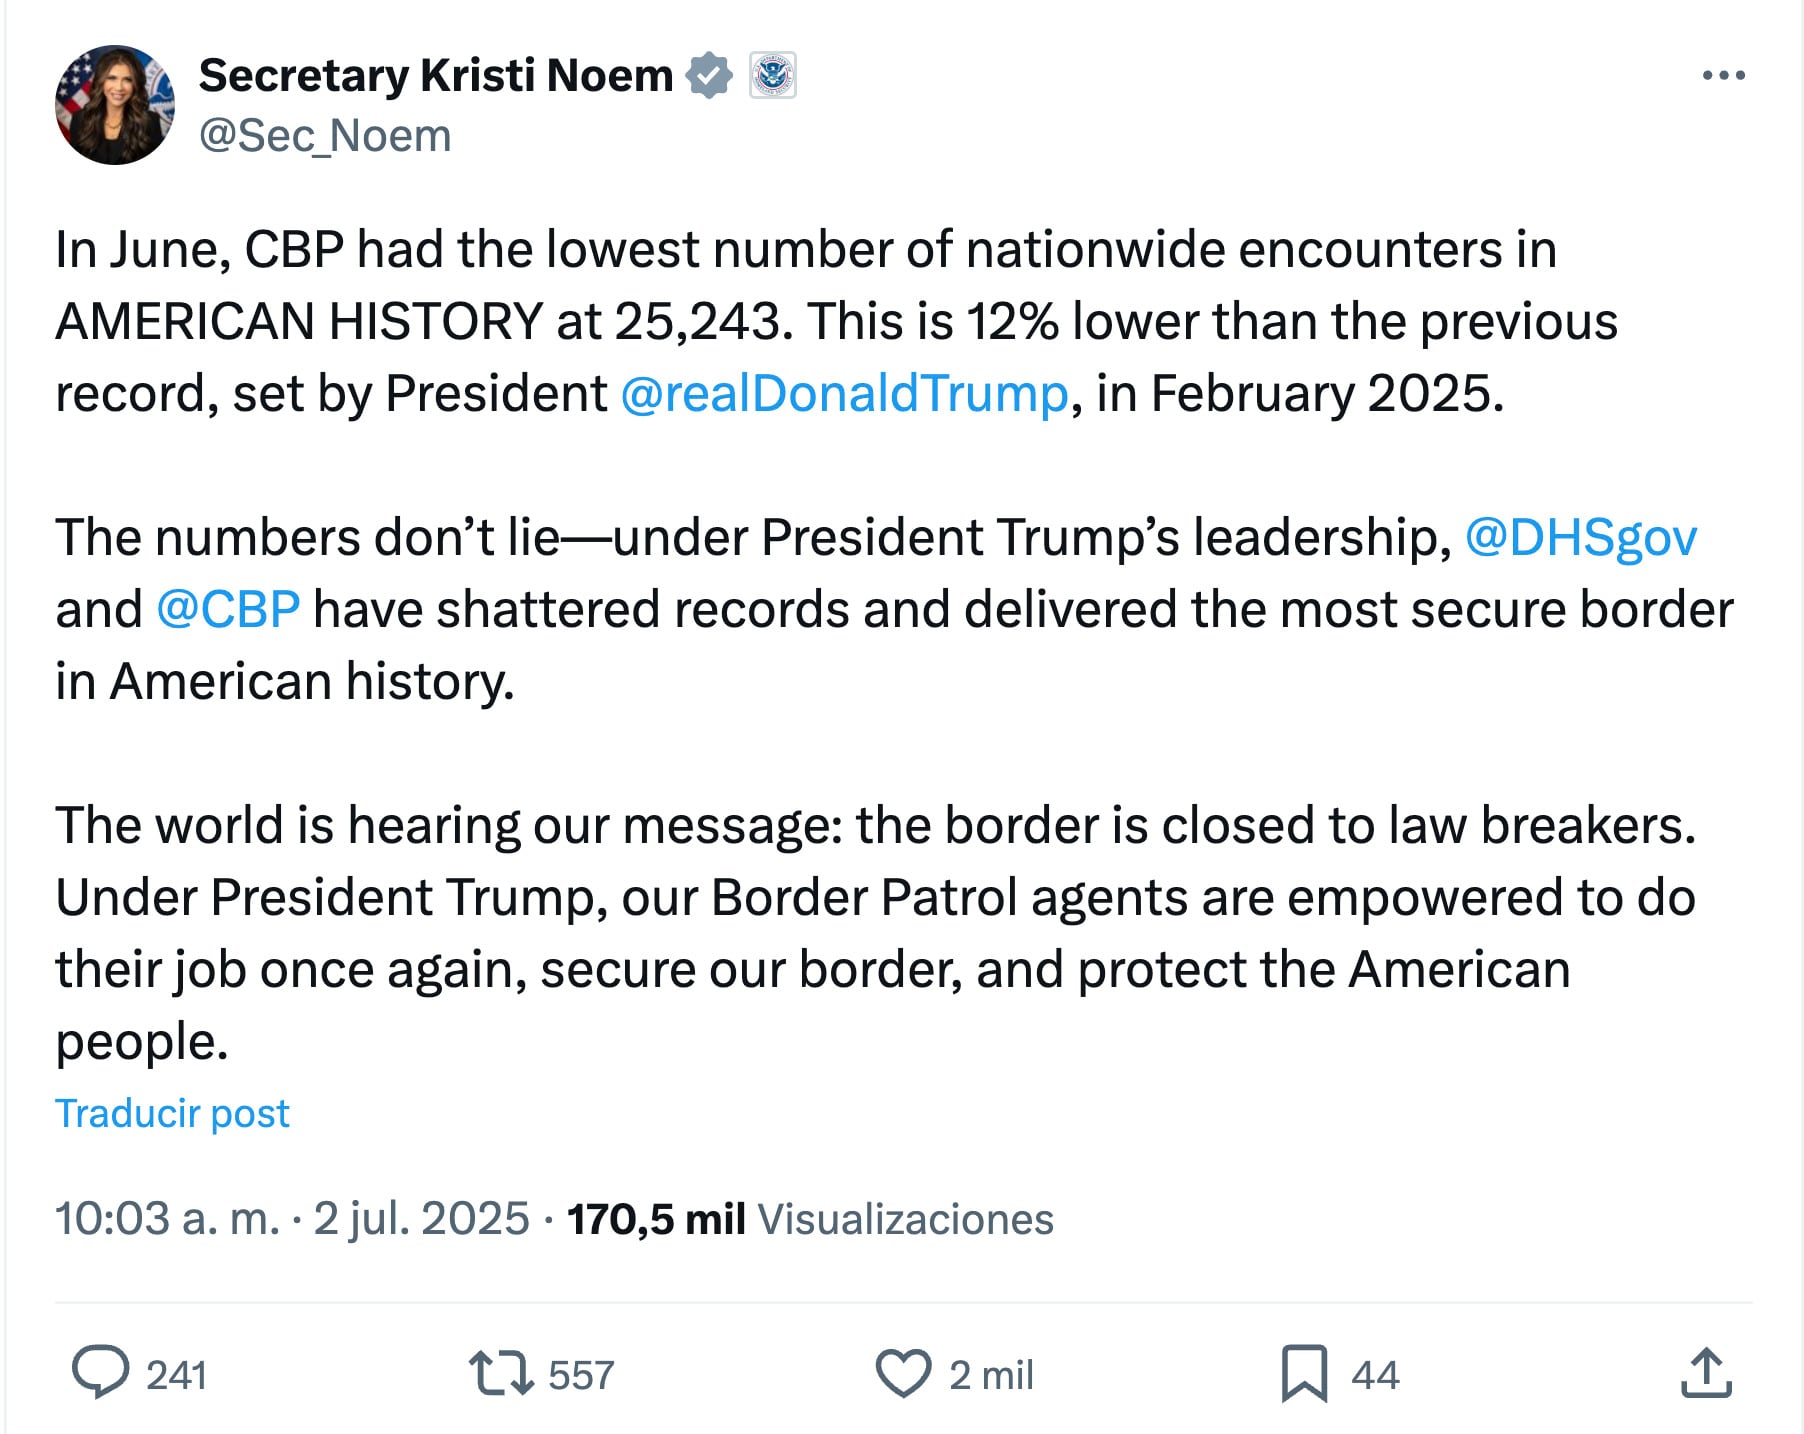
Task: Like the post with heart icon
Action: (x=903, y=1373)
